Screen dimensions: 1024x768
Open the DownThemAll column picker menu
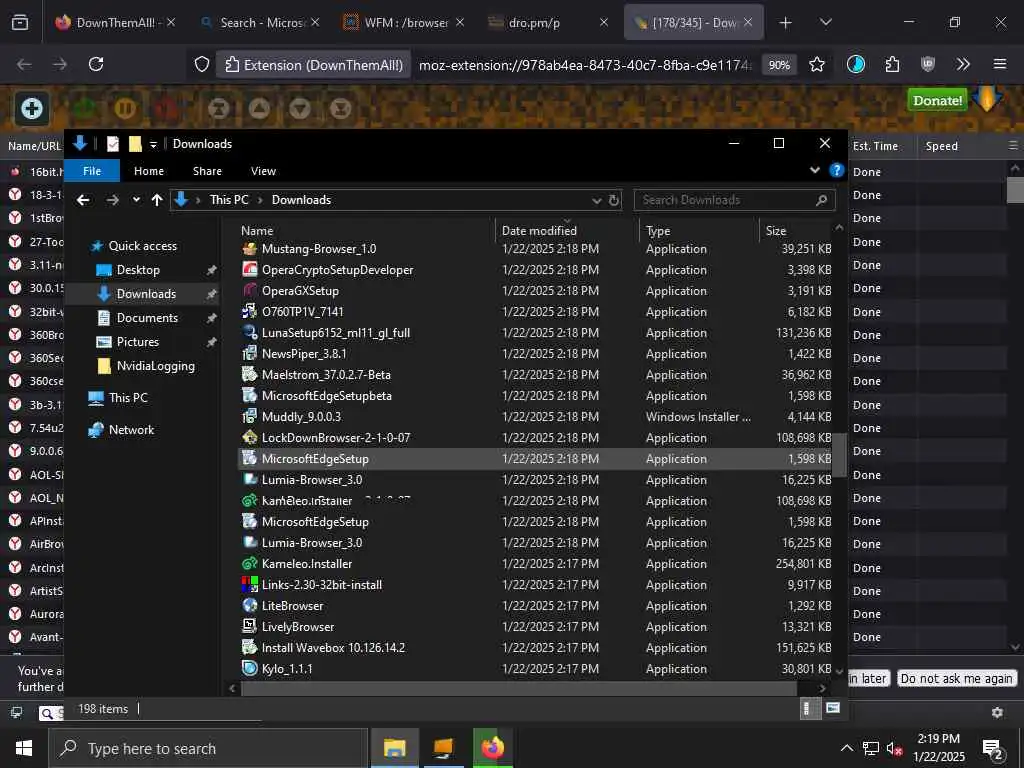1013,146
